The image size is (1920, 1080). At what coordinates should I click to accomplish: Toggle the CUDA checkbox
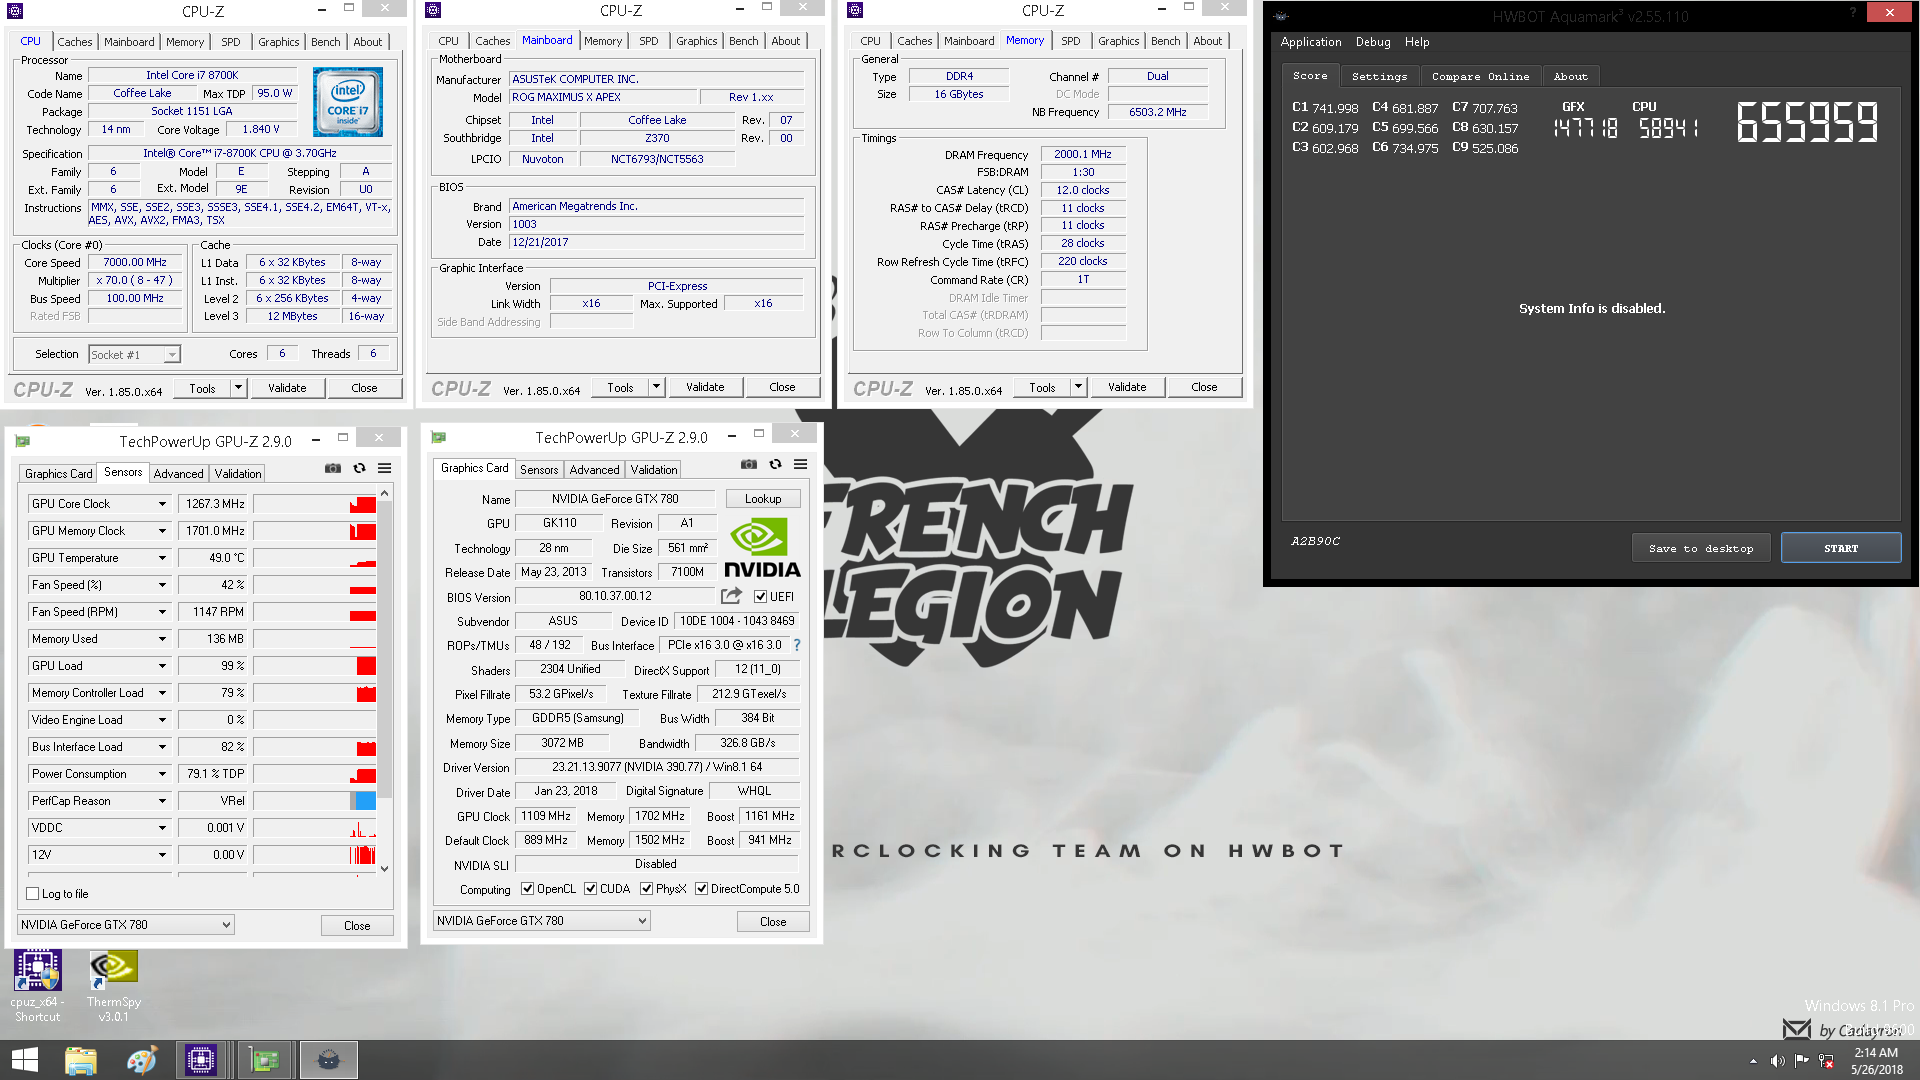(591, 889)
